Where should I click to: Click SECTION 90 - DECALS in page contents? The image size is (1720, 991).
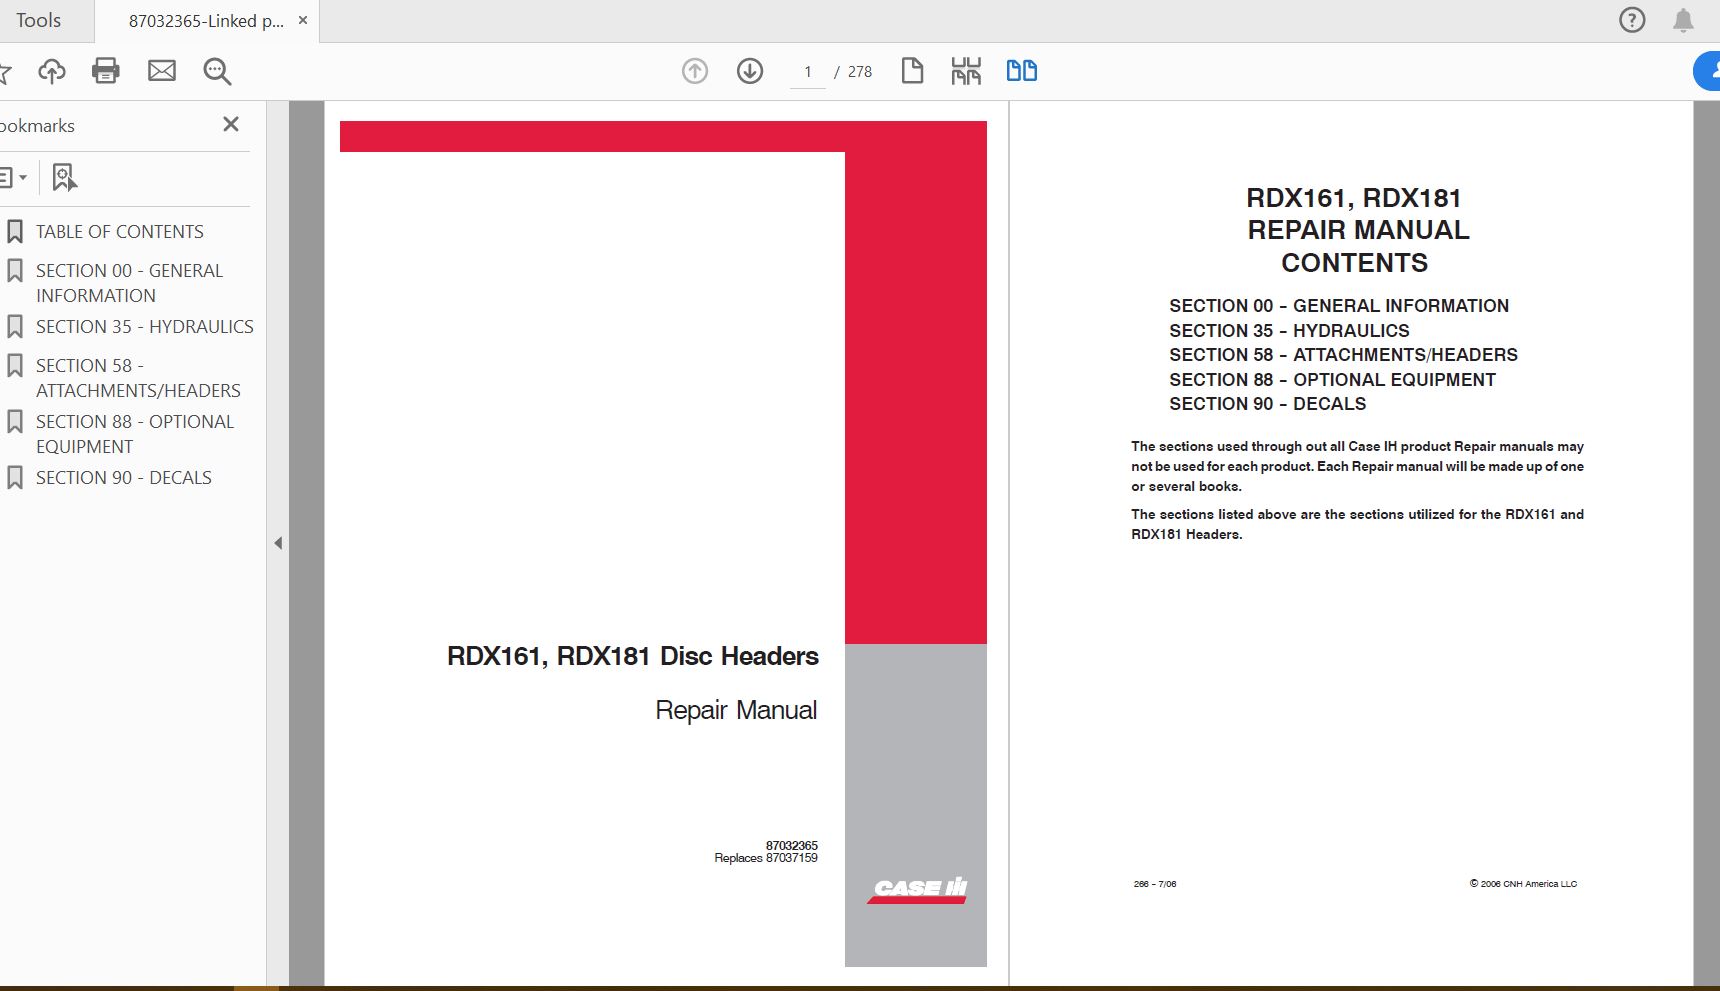[1267, 404]
